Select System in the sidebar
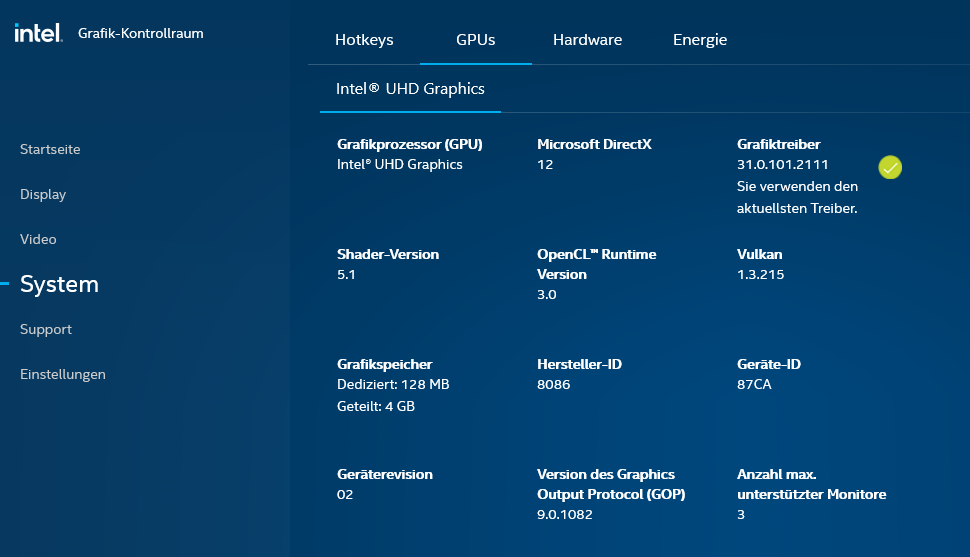The width and height of the screenshot is (970, 557). point(59,284)
